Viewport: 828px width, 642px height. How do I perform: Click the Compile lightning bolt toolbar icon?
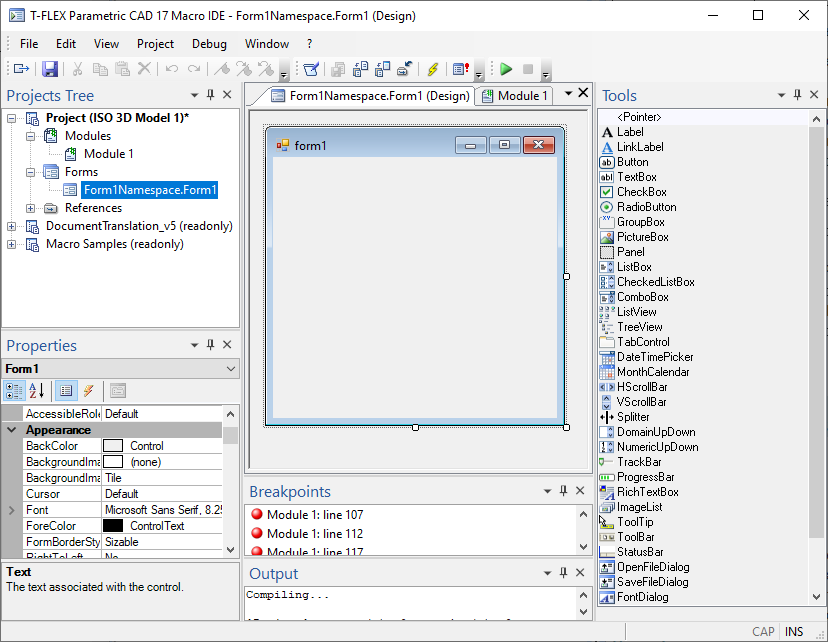(x=433, y=69)
